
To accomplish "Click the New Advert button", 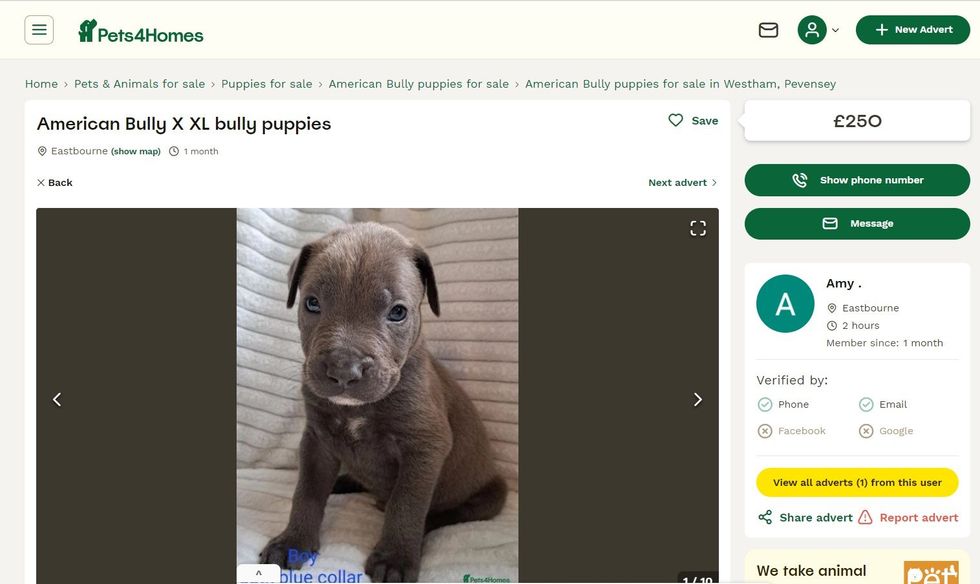I will pyautogui.click(x=913, y=30).
